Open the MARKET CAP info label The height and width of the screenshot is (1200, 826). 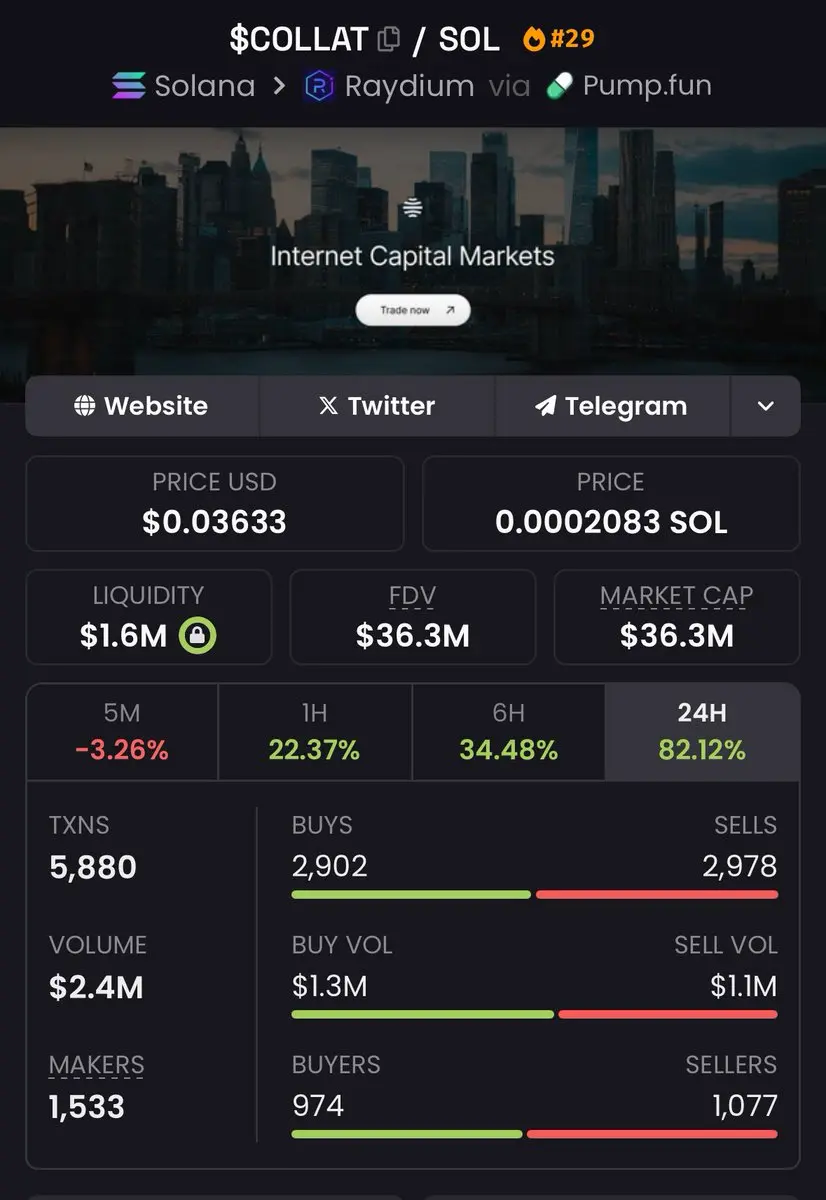[x=676, y=597]
